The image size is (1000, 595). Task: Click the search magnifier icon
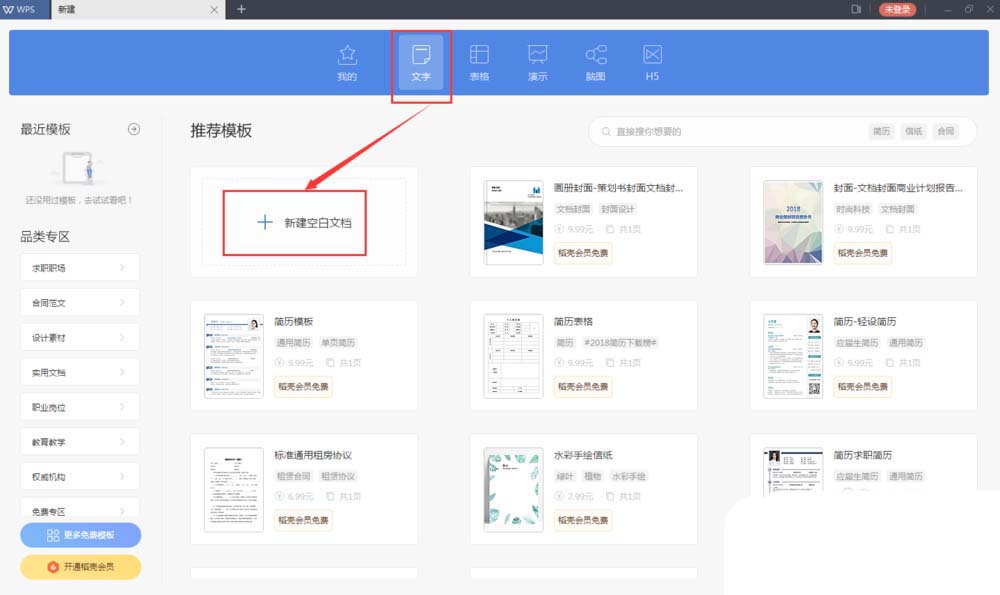(x=606, y=131)
